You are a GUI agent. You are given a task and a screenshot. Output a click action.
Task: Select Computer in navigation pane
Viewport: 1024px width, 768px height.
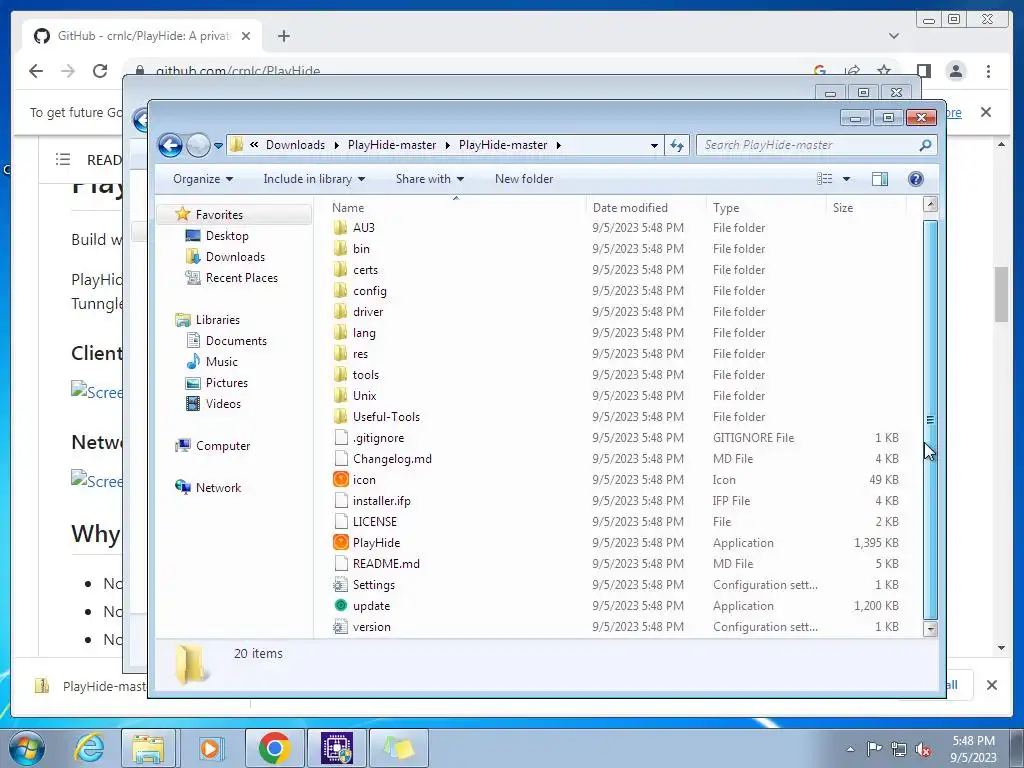click(223, 445)
